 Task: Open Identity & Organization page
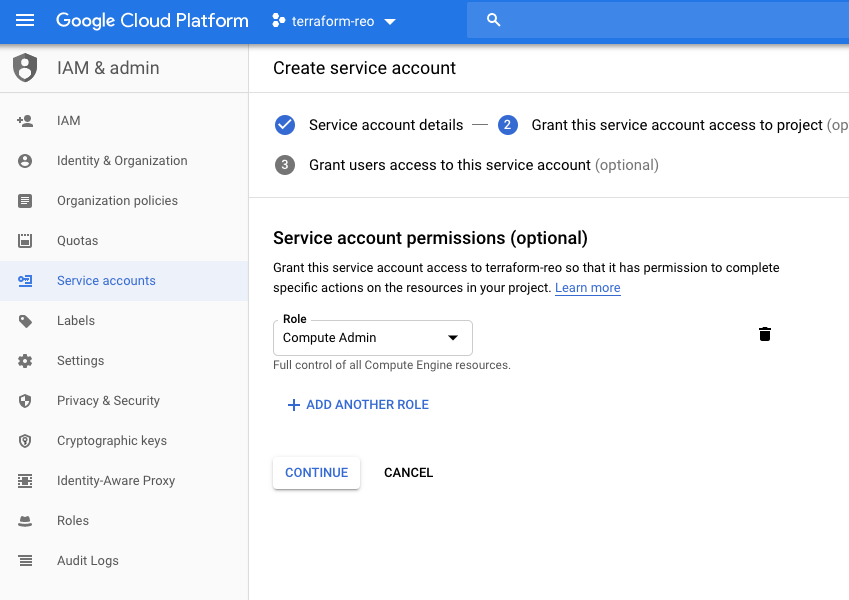122,161
